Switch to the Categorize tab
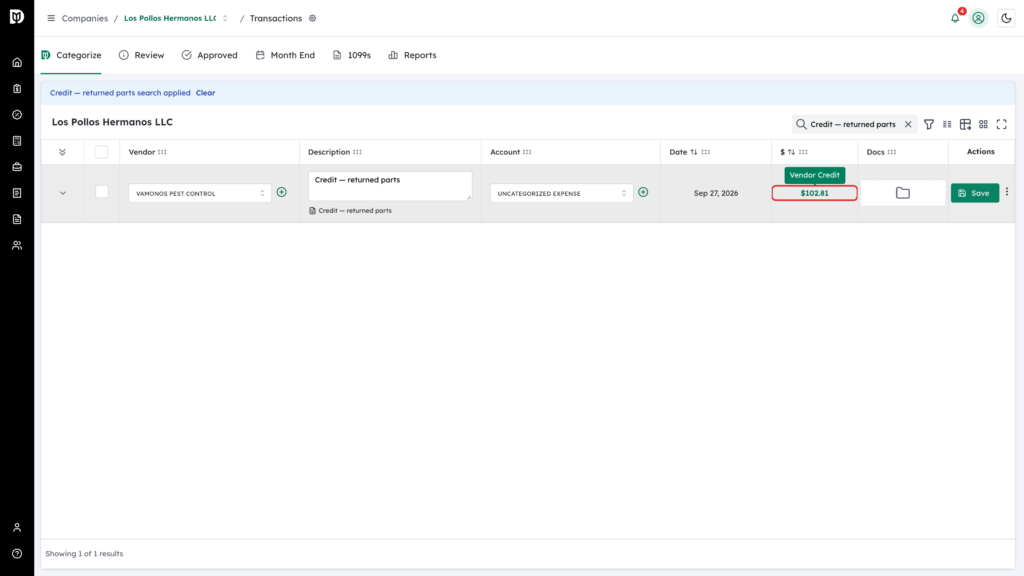 (x=71, y=56)
